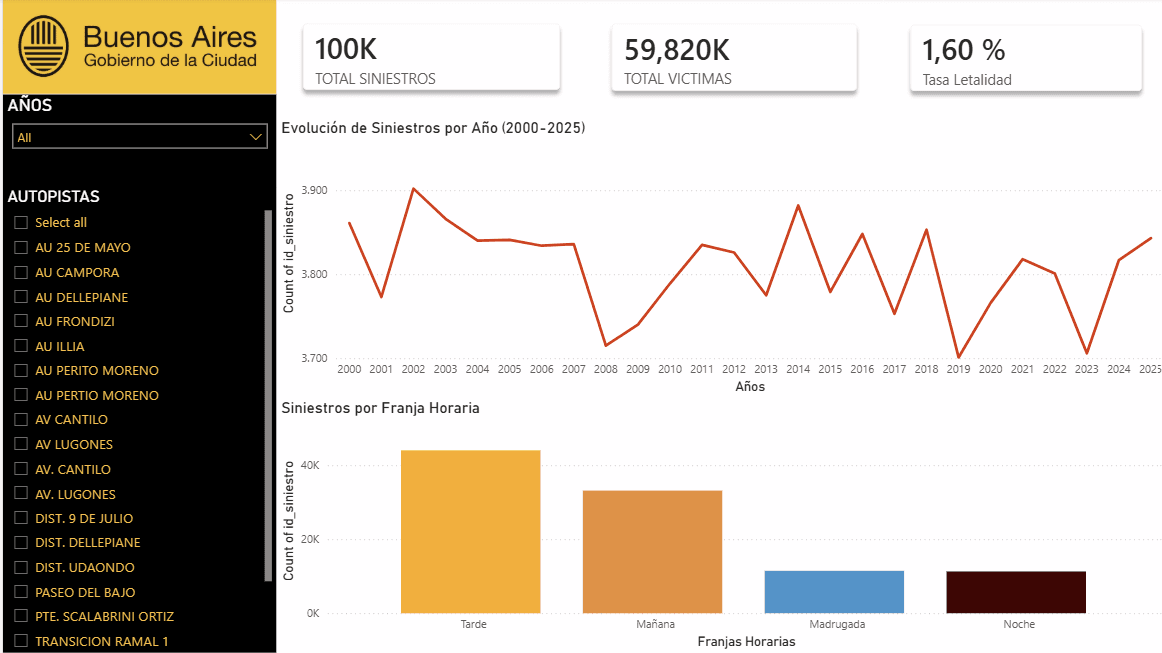
Task: Click the 2008 label on year axis
Action: point(605,369)
